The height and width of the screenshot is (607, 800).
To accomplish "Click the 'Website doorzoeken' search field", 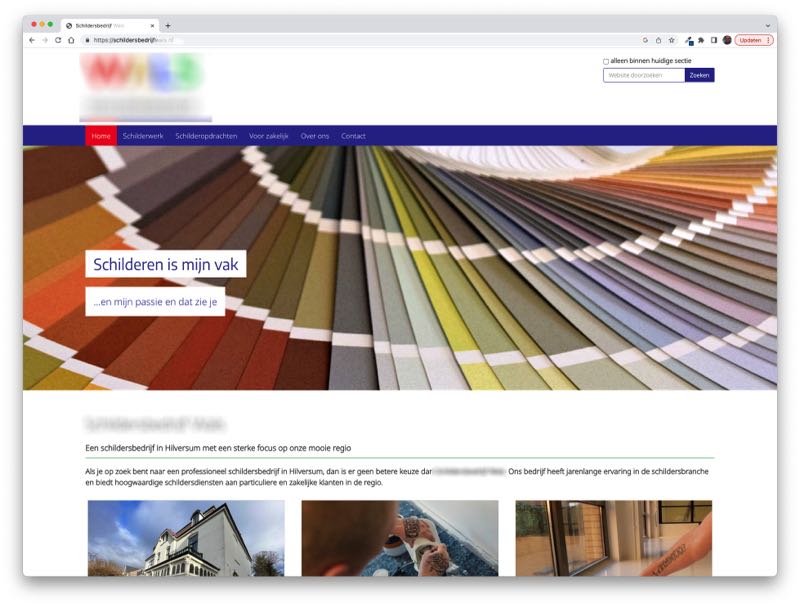I will (x=643, y=75).
